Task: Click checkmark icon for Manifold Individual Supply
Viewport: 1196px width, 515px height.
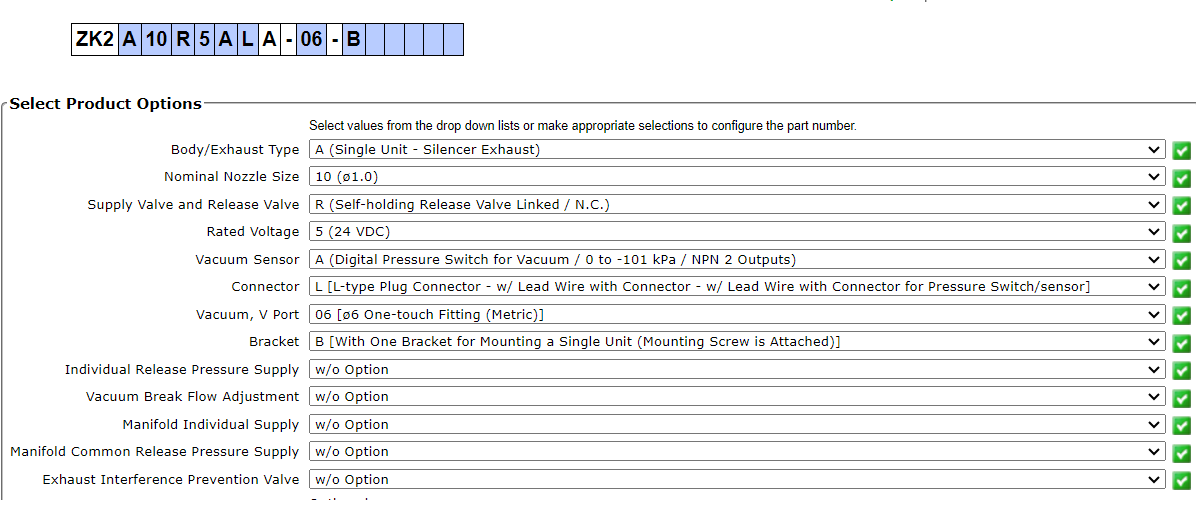Action: pyautogui.click(x=1181, y=426)
